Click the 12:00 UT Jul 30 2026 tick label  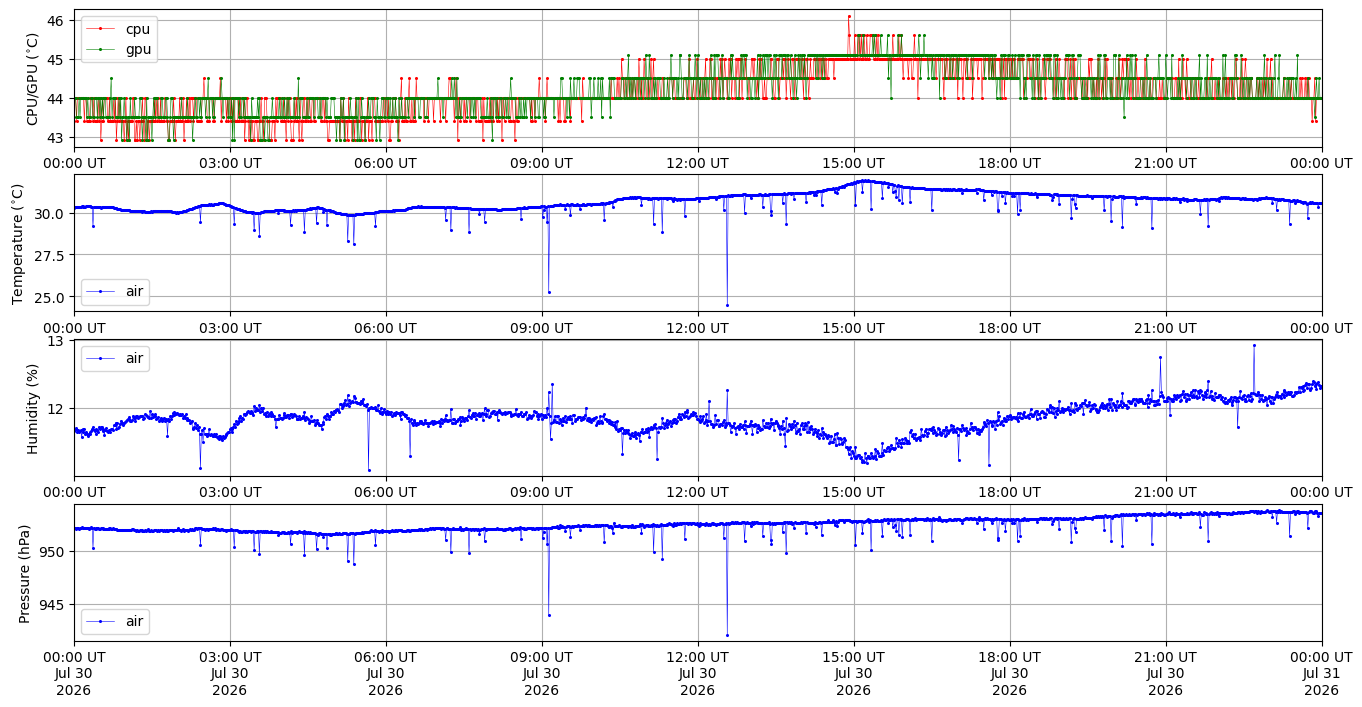pyautogui.click(x=697, y=673)
